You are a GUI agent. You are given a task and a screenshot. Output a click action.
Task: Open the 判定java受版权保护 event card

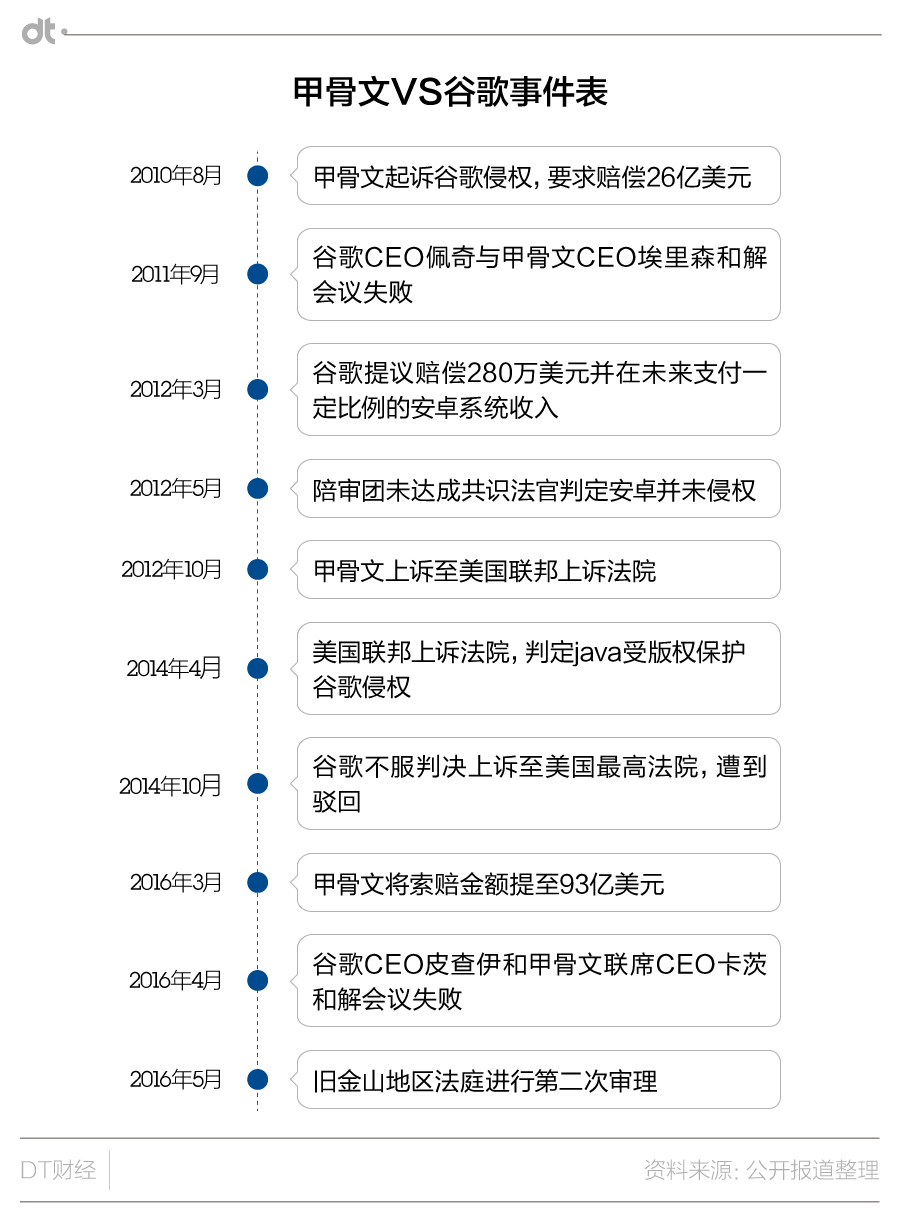pyautogui.click(x=538, y=668)
